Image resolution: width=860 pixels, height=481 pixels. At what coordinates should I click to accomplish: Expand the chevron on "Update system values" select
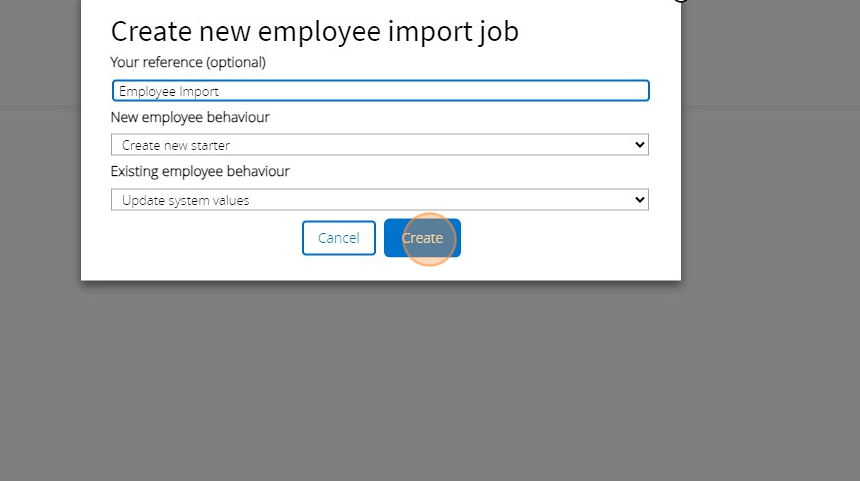(640, 200)
